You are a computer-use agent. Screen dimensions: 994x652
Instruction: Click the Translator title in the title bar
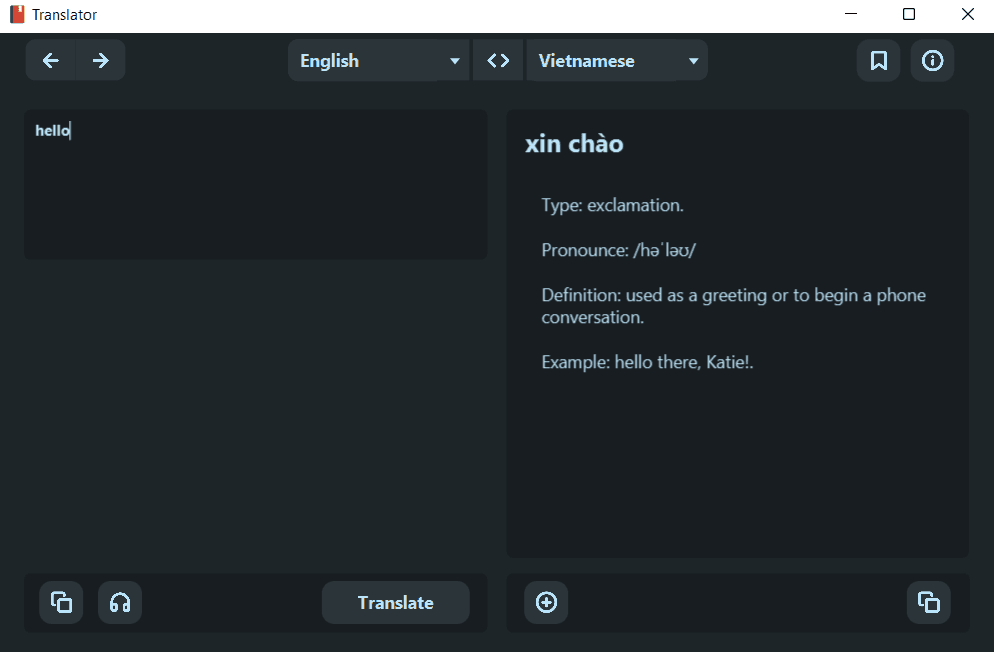pyautogui.click(x=65, y=14)
